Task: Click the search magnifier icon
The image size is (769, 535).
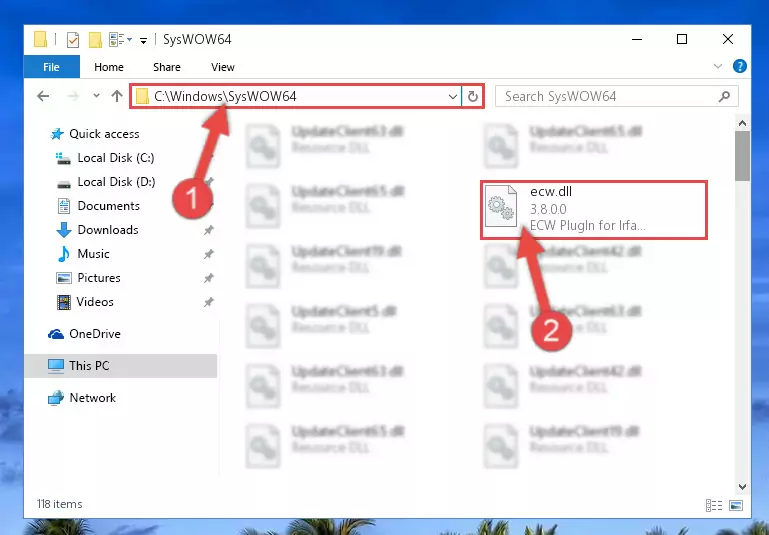Action: pyautogui.click(x=724, y=97)
